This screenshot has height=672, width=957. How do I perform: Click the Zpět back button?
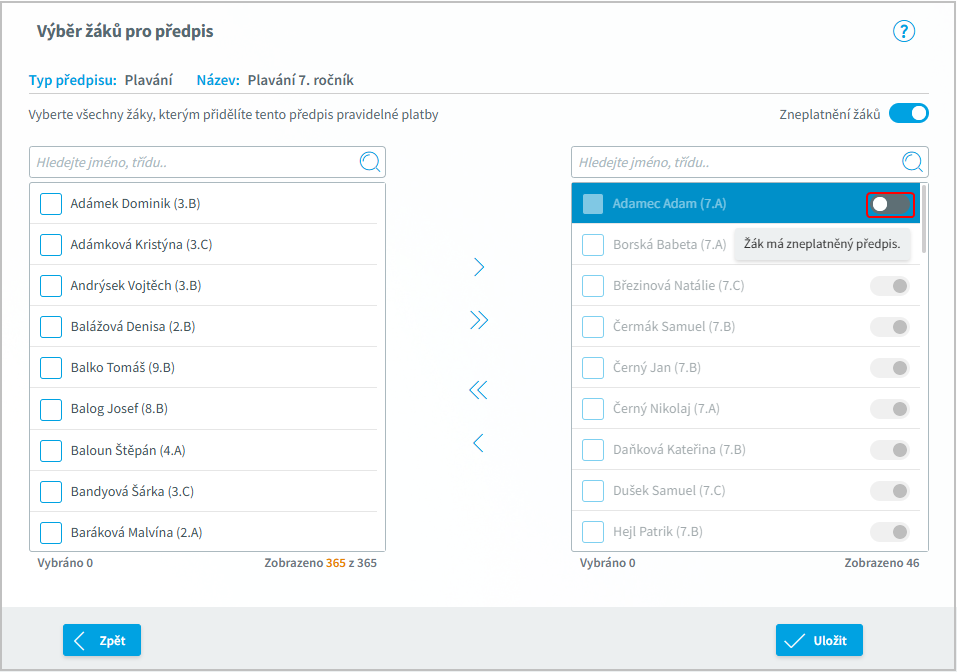point(102,640)
